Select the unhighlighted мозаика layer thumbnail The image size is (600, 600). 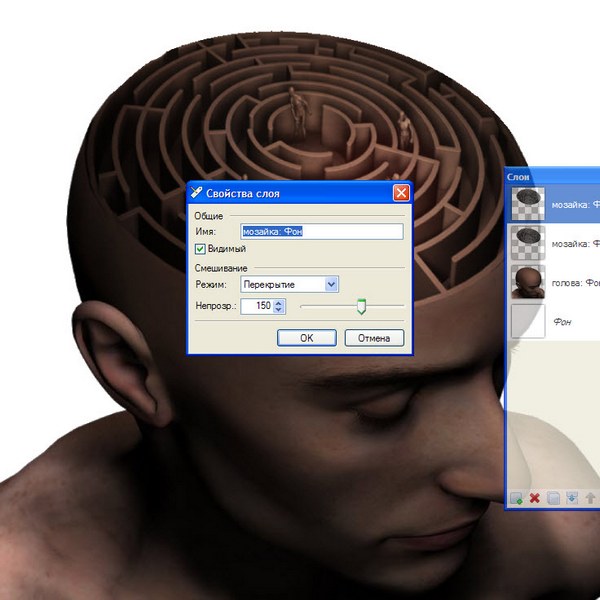point(528,243)
